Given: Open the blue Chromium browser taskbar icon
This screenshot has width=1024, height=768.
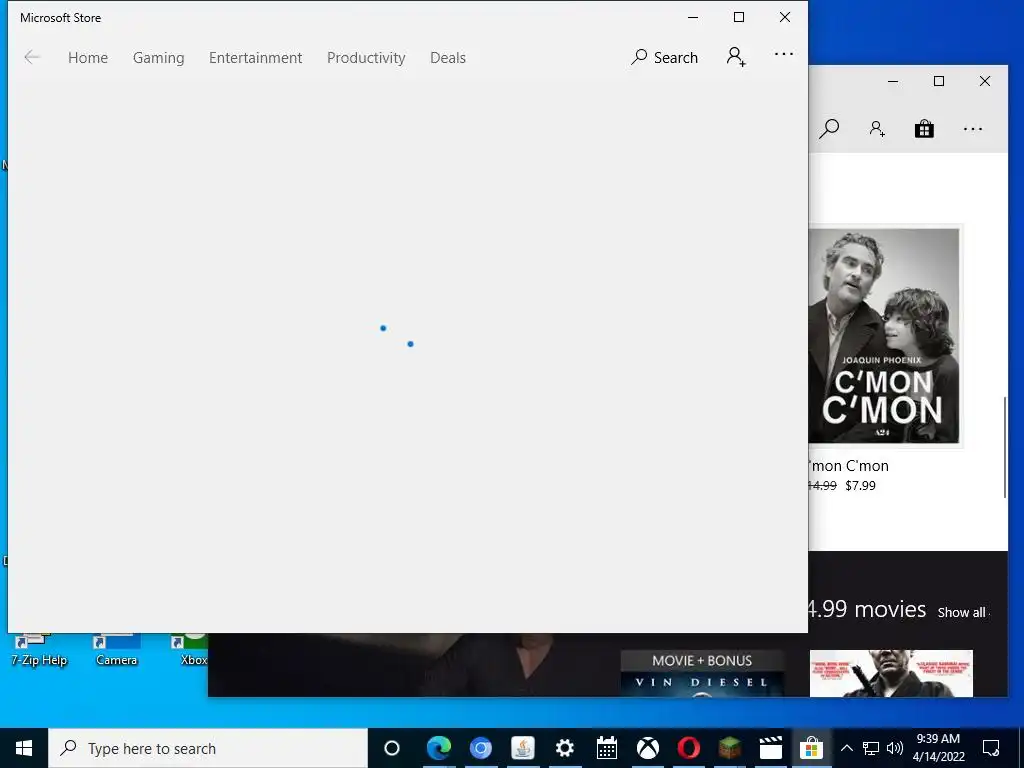Looking at the screenshot, I should (x=481, y=748).
